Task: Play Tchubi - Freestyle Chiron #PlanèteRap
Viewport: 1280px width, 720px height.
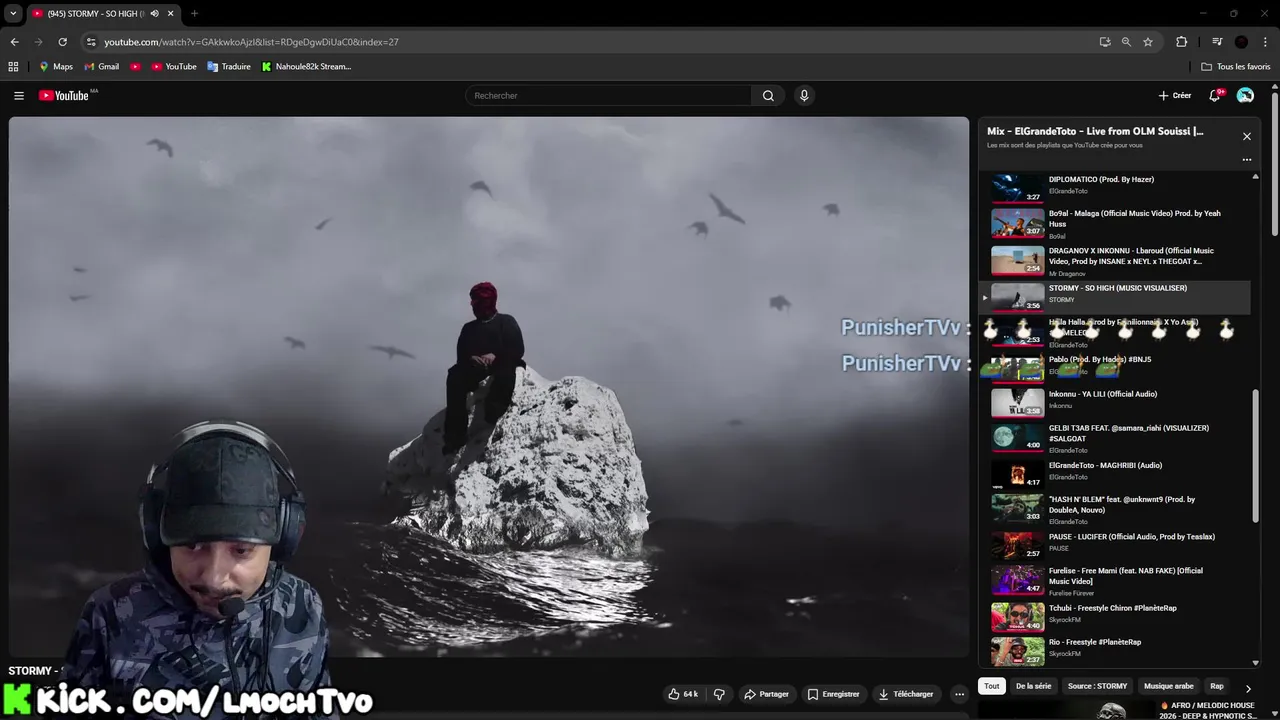Action: point(1114,616)
